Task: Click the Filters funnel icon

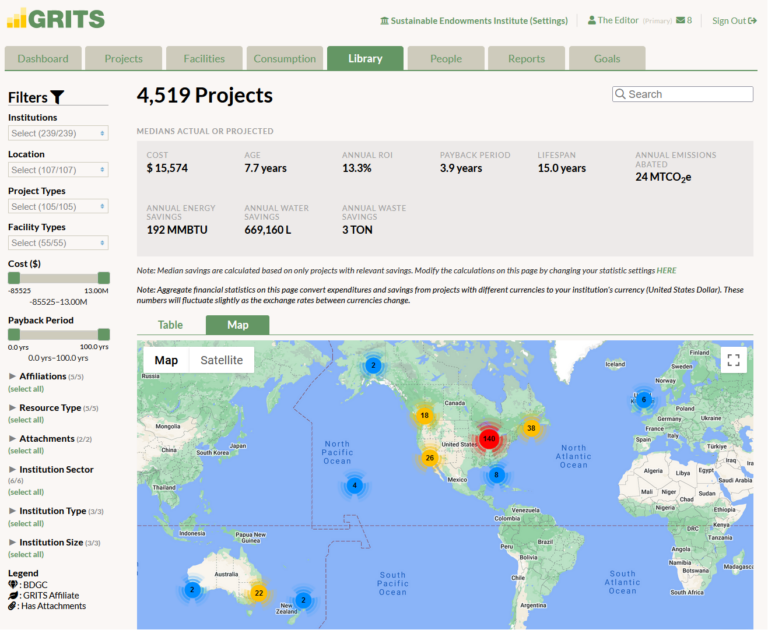Action: (58, 98)
